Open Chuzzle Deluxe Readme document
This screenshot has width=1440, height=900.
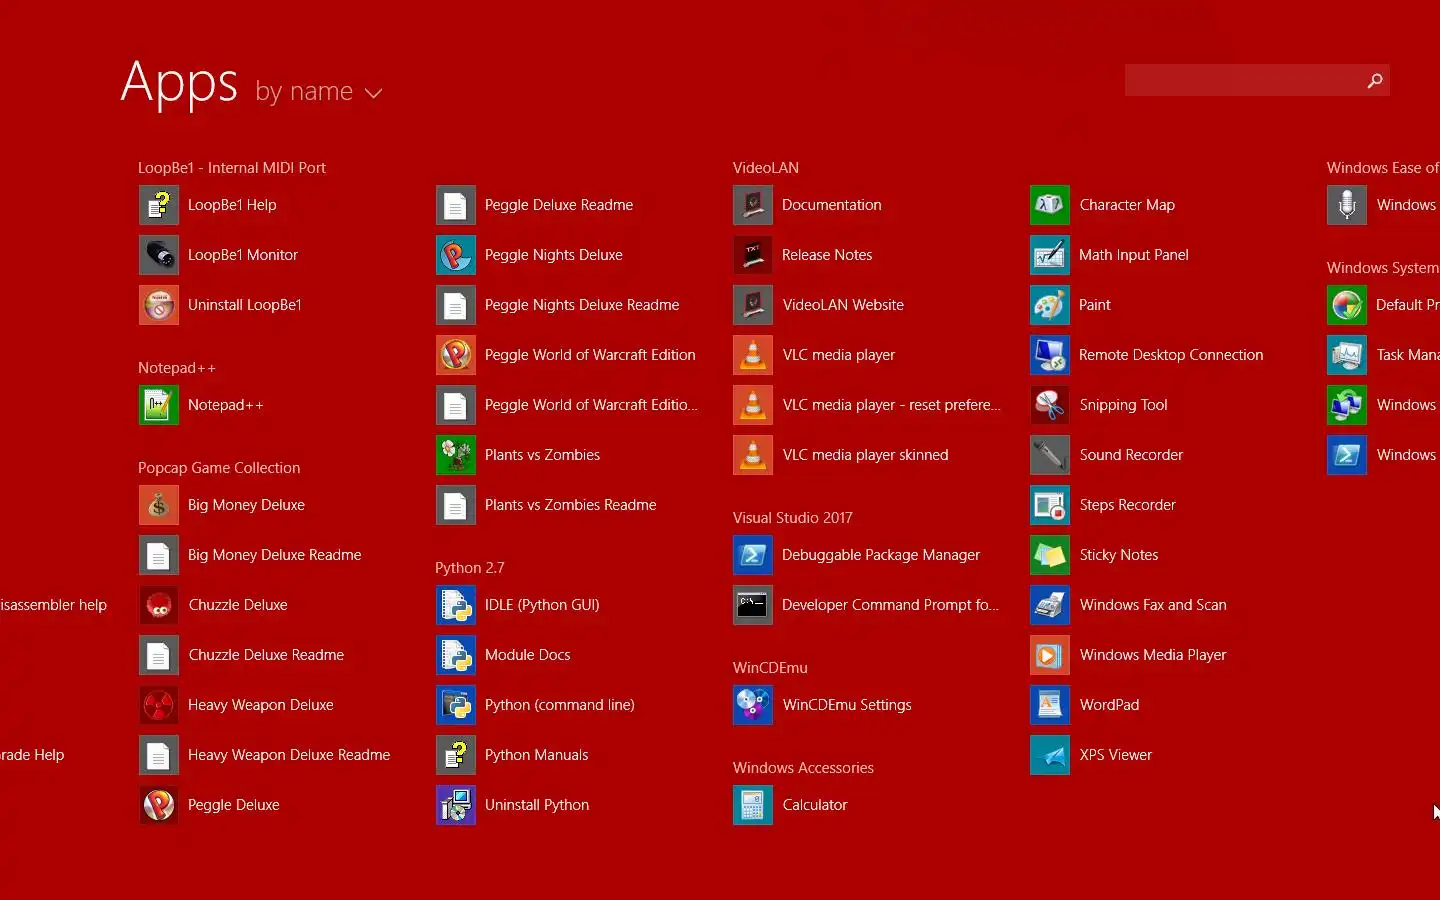point(242,655)
